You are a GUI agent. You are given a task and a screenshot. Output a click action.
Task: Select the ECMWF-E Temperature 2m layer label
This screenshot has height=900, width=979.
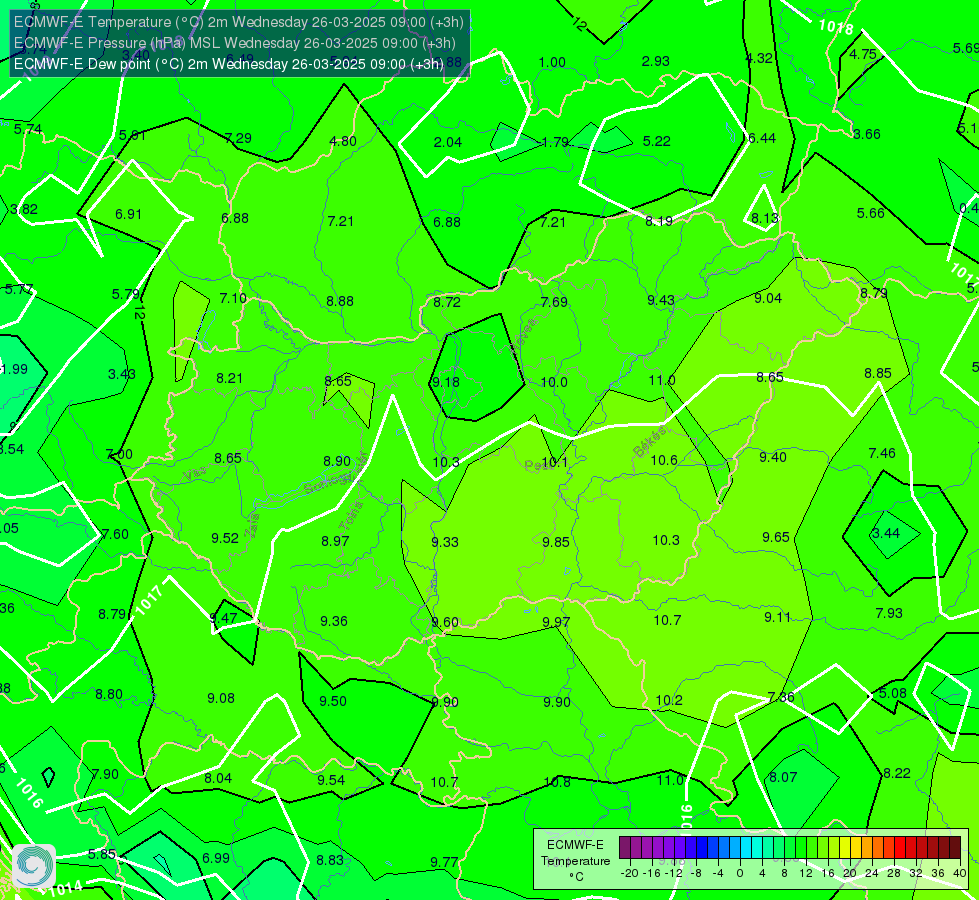click(239, 22)
